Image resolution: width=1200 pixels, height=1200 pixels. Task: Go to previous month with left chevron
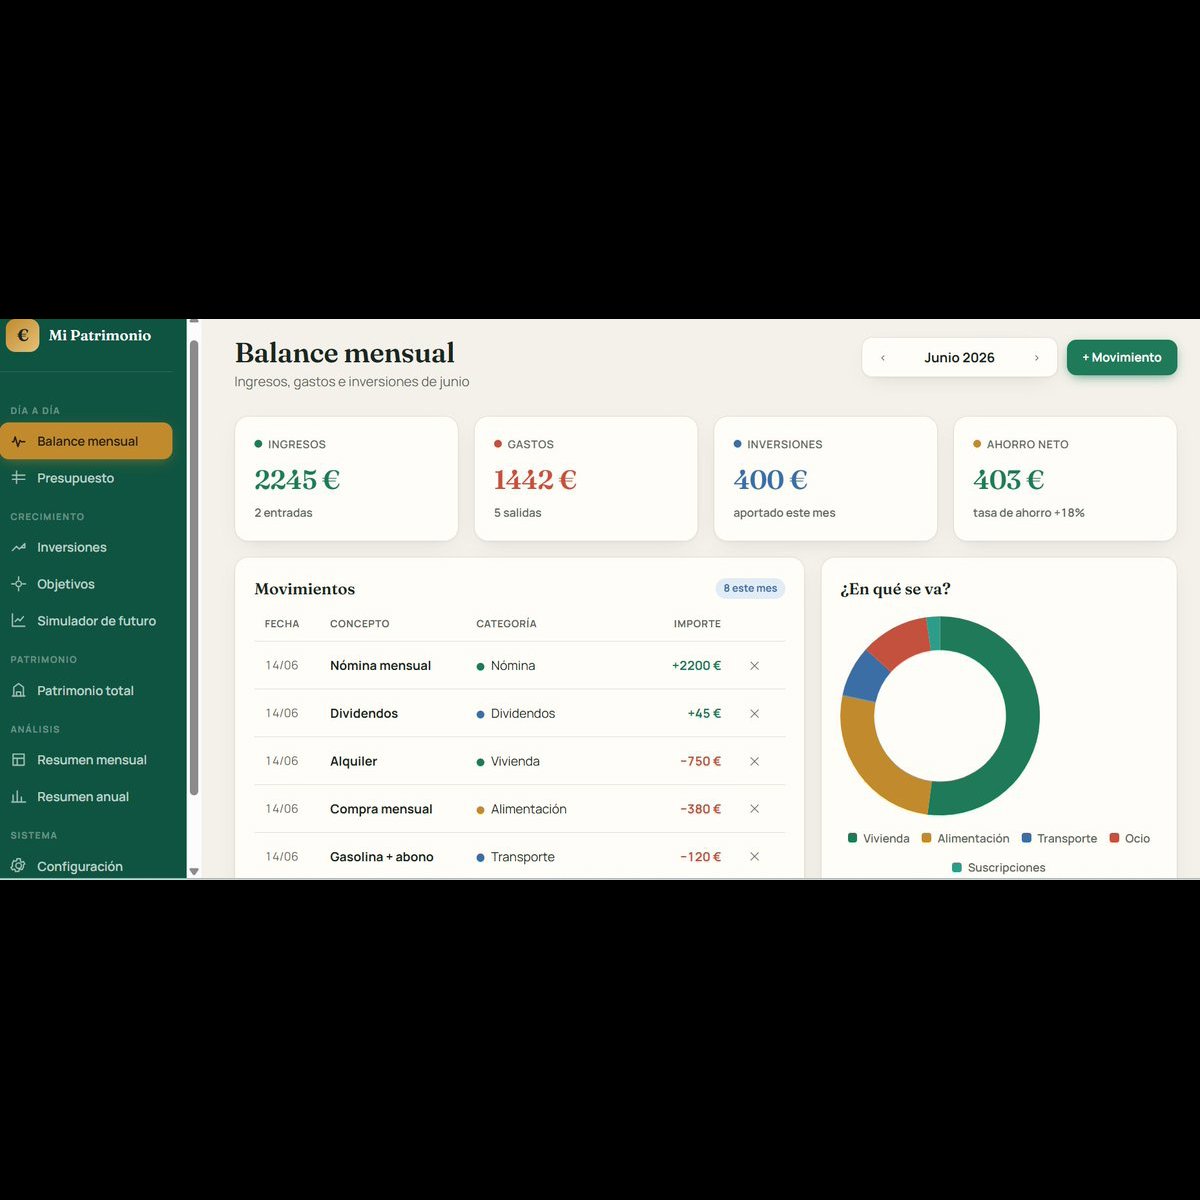coord(883,358)
